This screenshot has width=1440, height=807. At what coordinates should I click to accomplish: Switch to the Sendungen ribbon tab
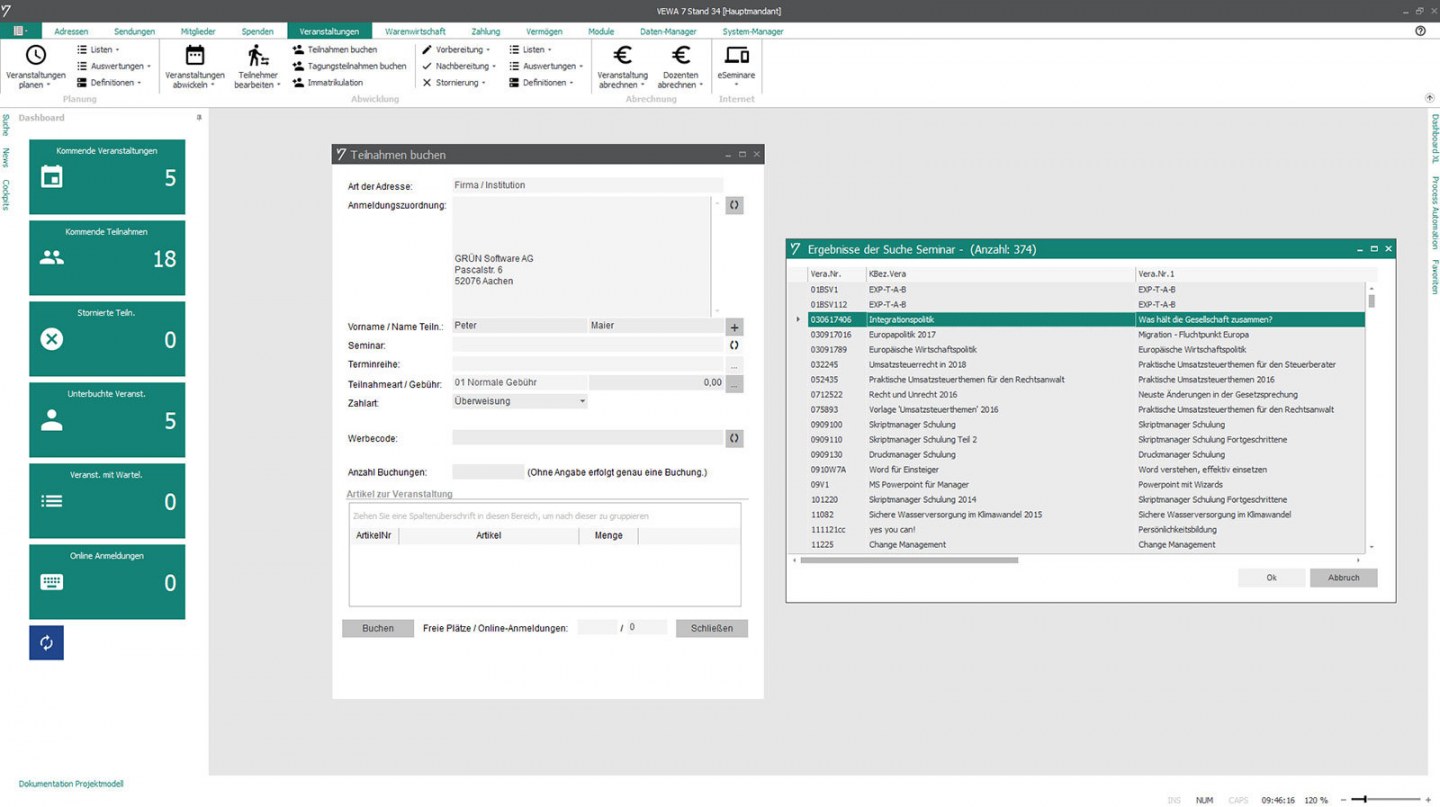134,31
